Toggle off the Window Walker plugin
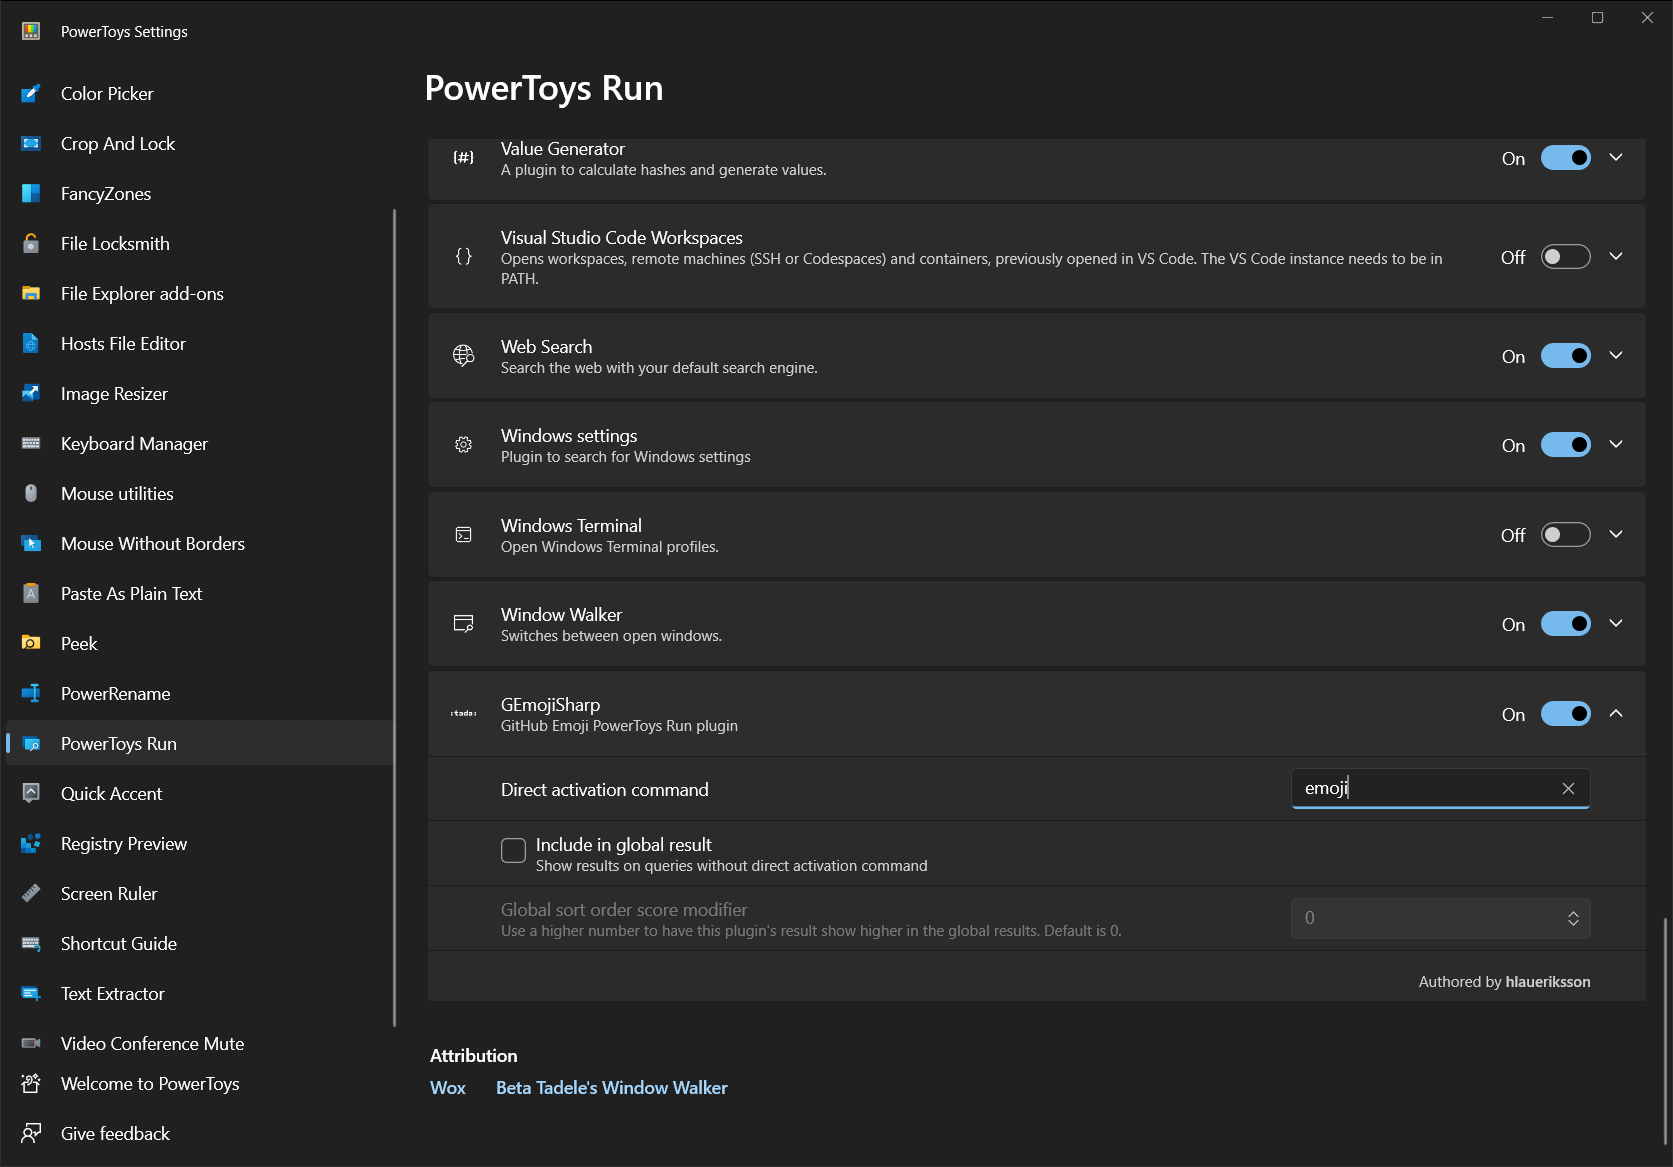 tap(1565, 624)
